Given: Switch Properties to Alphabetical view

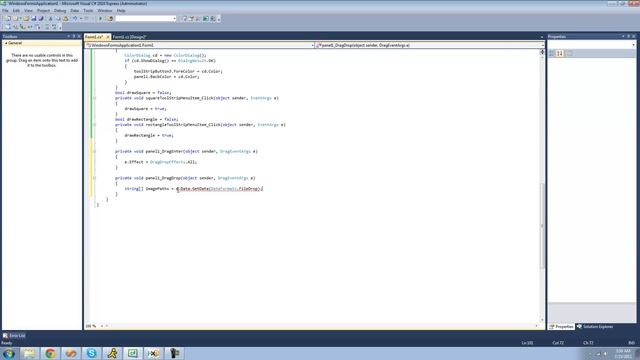Looking at the screenshot, I should click(560, 53).
